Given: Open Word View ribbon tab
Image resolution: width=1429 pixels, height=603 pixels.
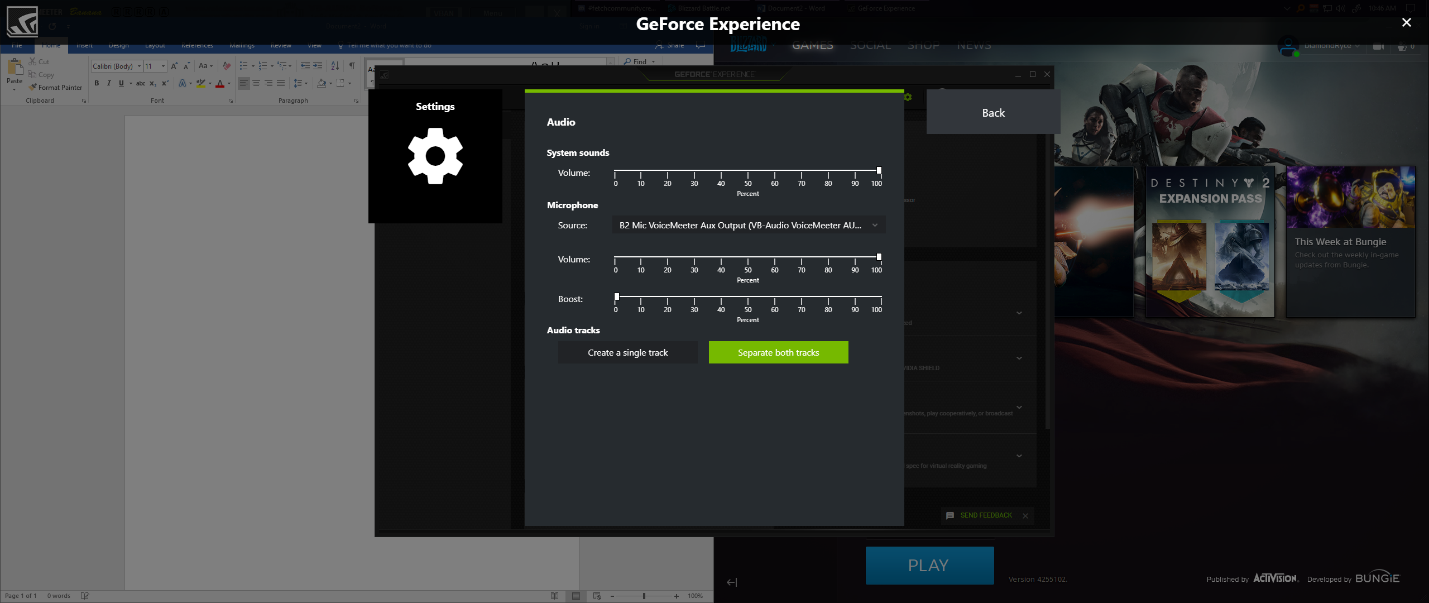Looking at the screenshot, I should coord(314,45).
